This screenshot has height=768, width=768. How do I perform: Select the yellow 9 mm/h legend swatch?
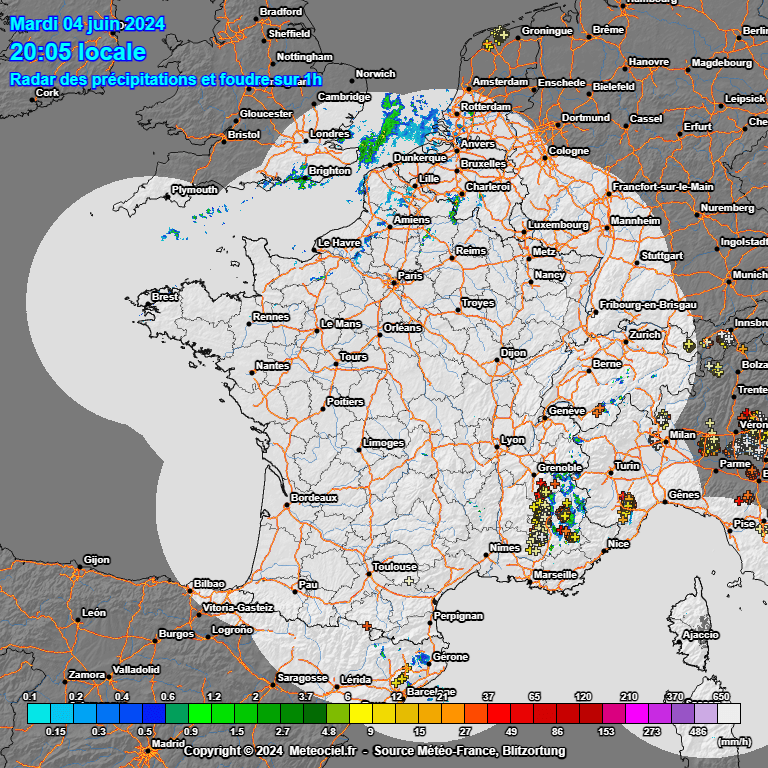click(x=361, y=714)
